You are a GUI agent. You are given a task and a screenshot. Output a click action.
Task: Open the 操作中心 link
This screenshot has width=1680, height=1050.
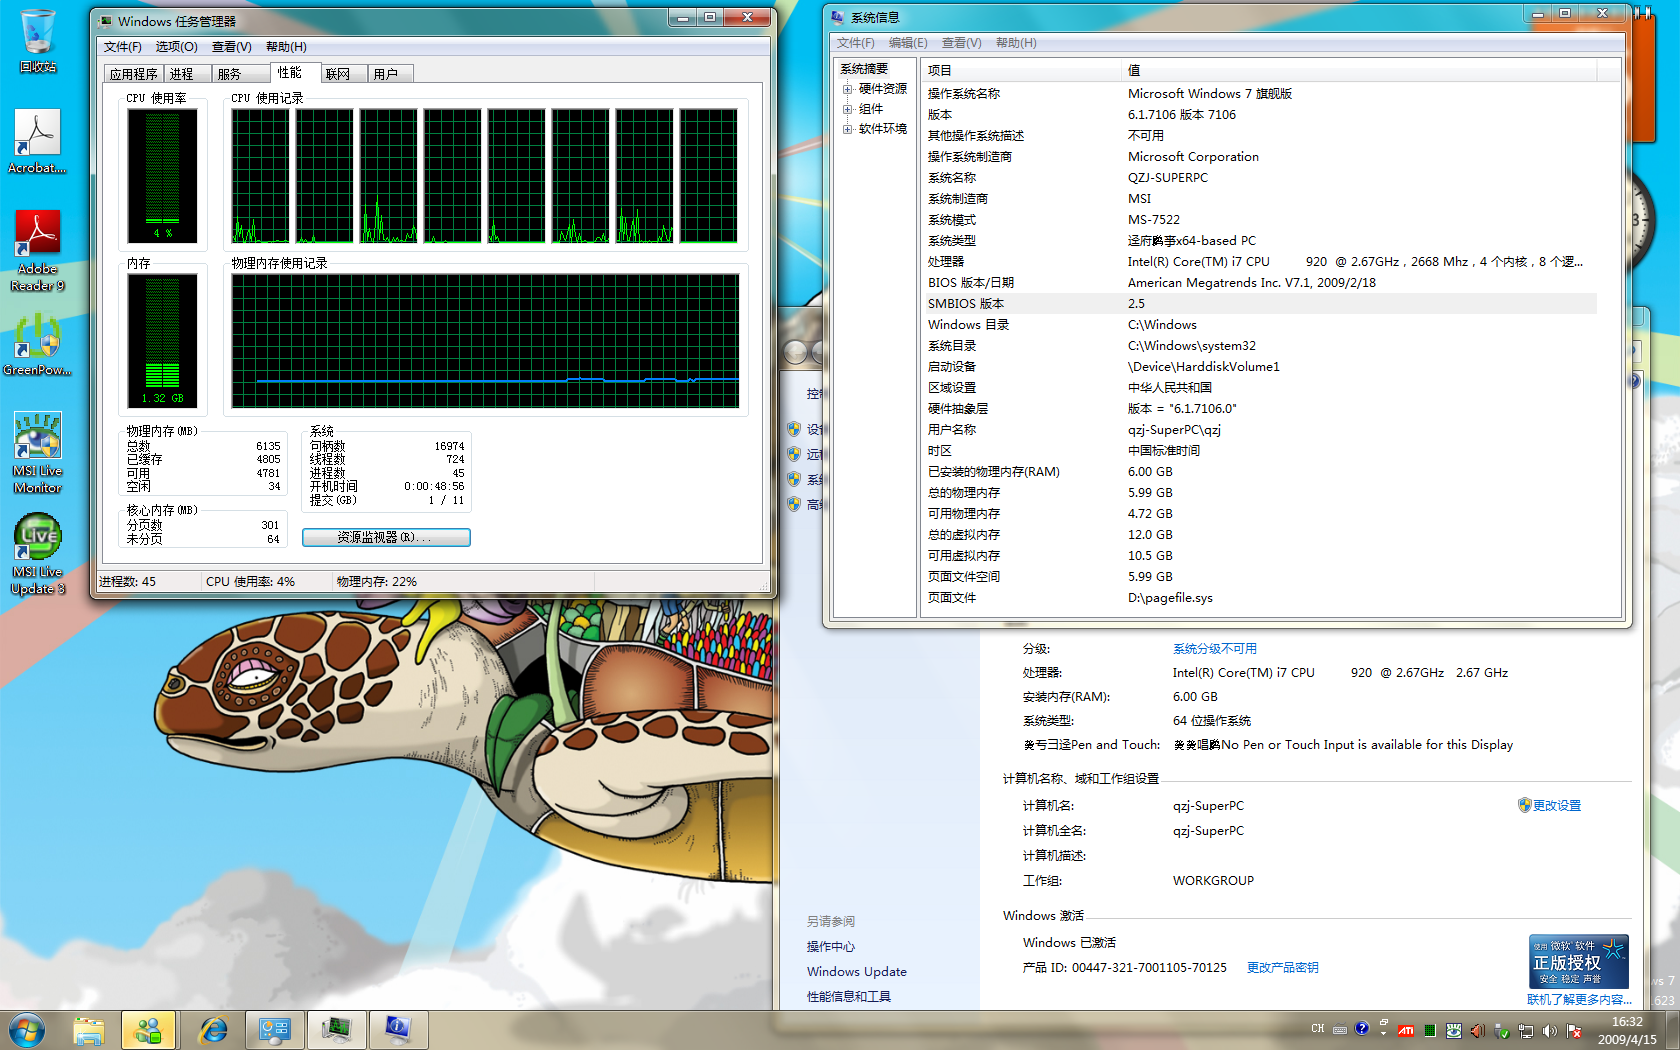pos(831,947)
